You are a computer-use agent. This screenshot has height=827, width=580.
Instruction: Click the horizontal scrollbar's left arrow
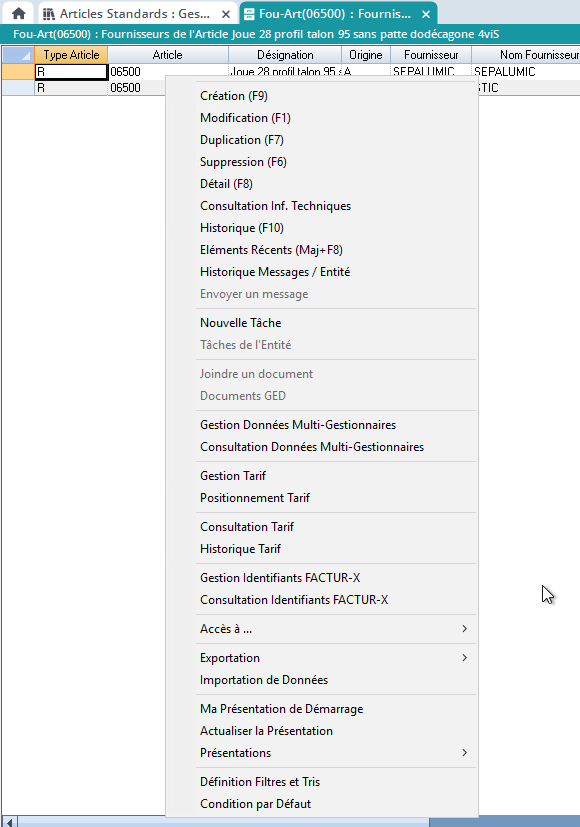coord(9,822)
